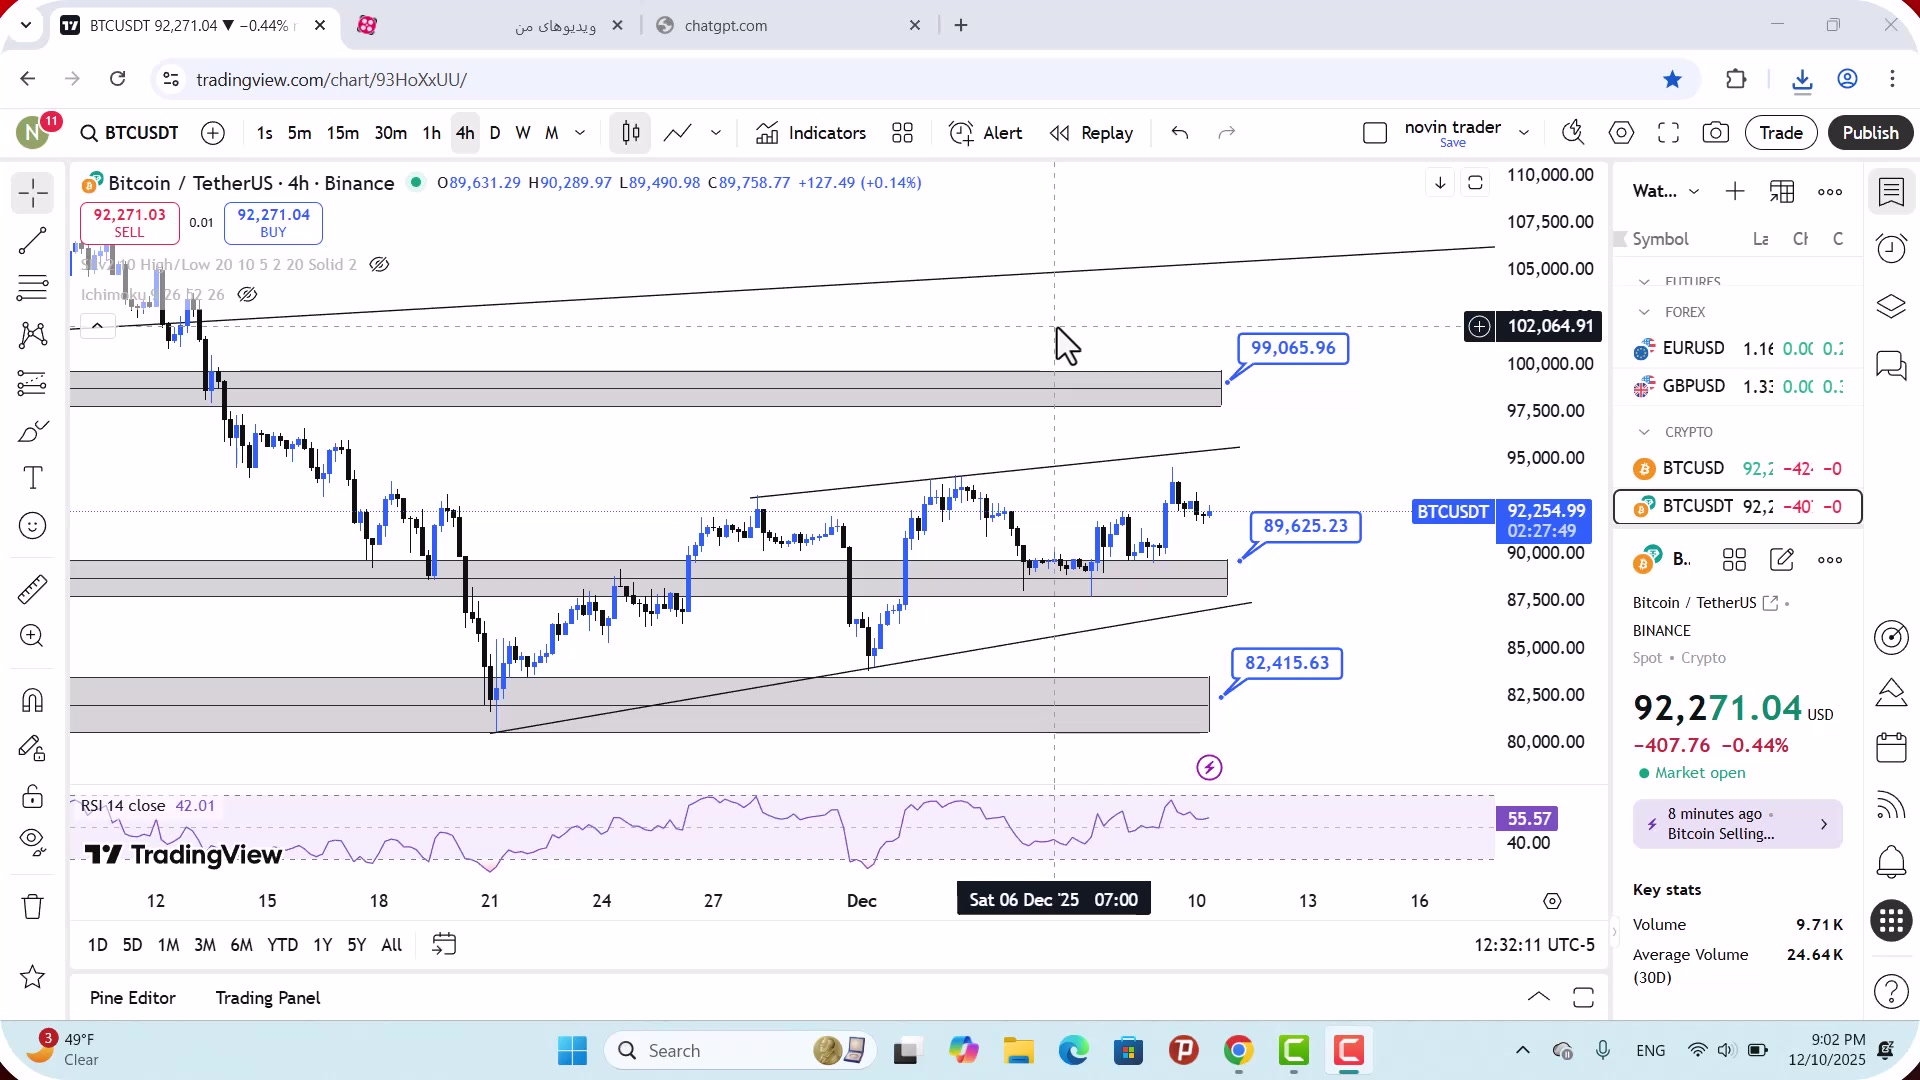Show the hidden Ichimoku indicator
This screenshot has height=1080, width=1920.
pyautogui.click(x=247, y=295)
